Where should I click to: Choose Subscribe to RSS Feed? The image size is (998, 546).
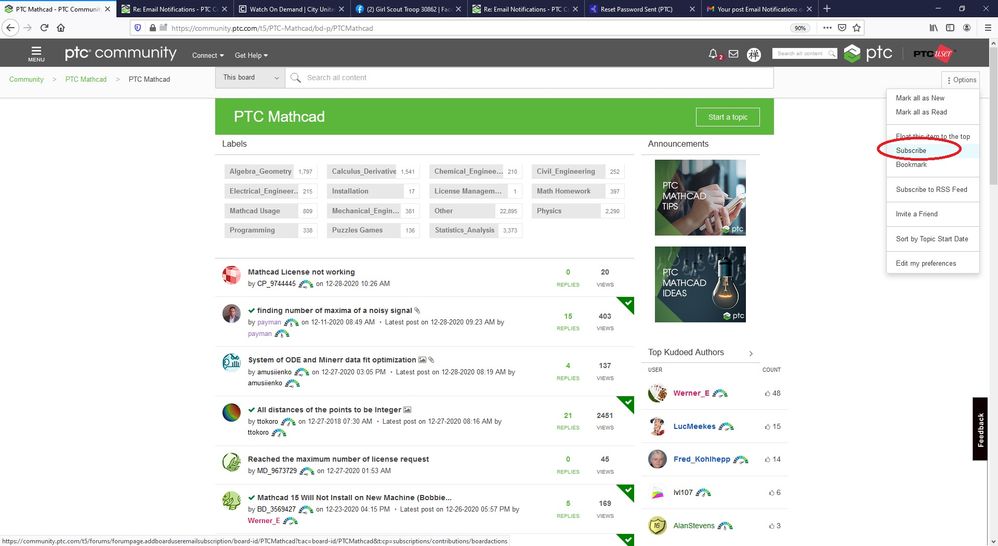pyautogui.click(x=931, y=190)
